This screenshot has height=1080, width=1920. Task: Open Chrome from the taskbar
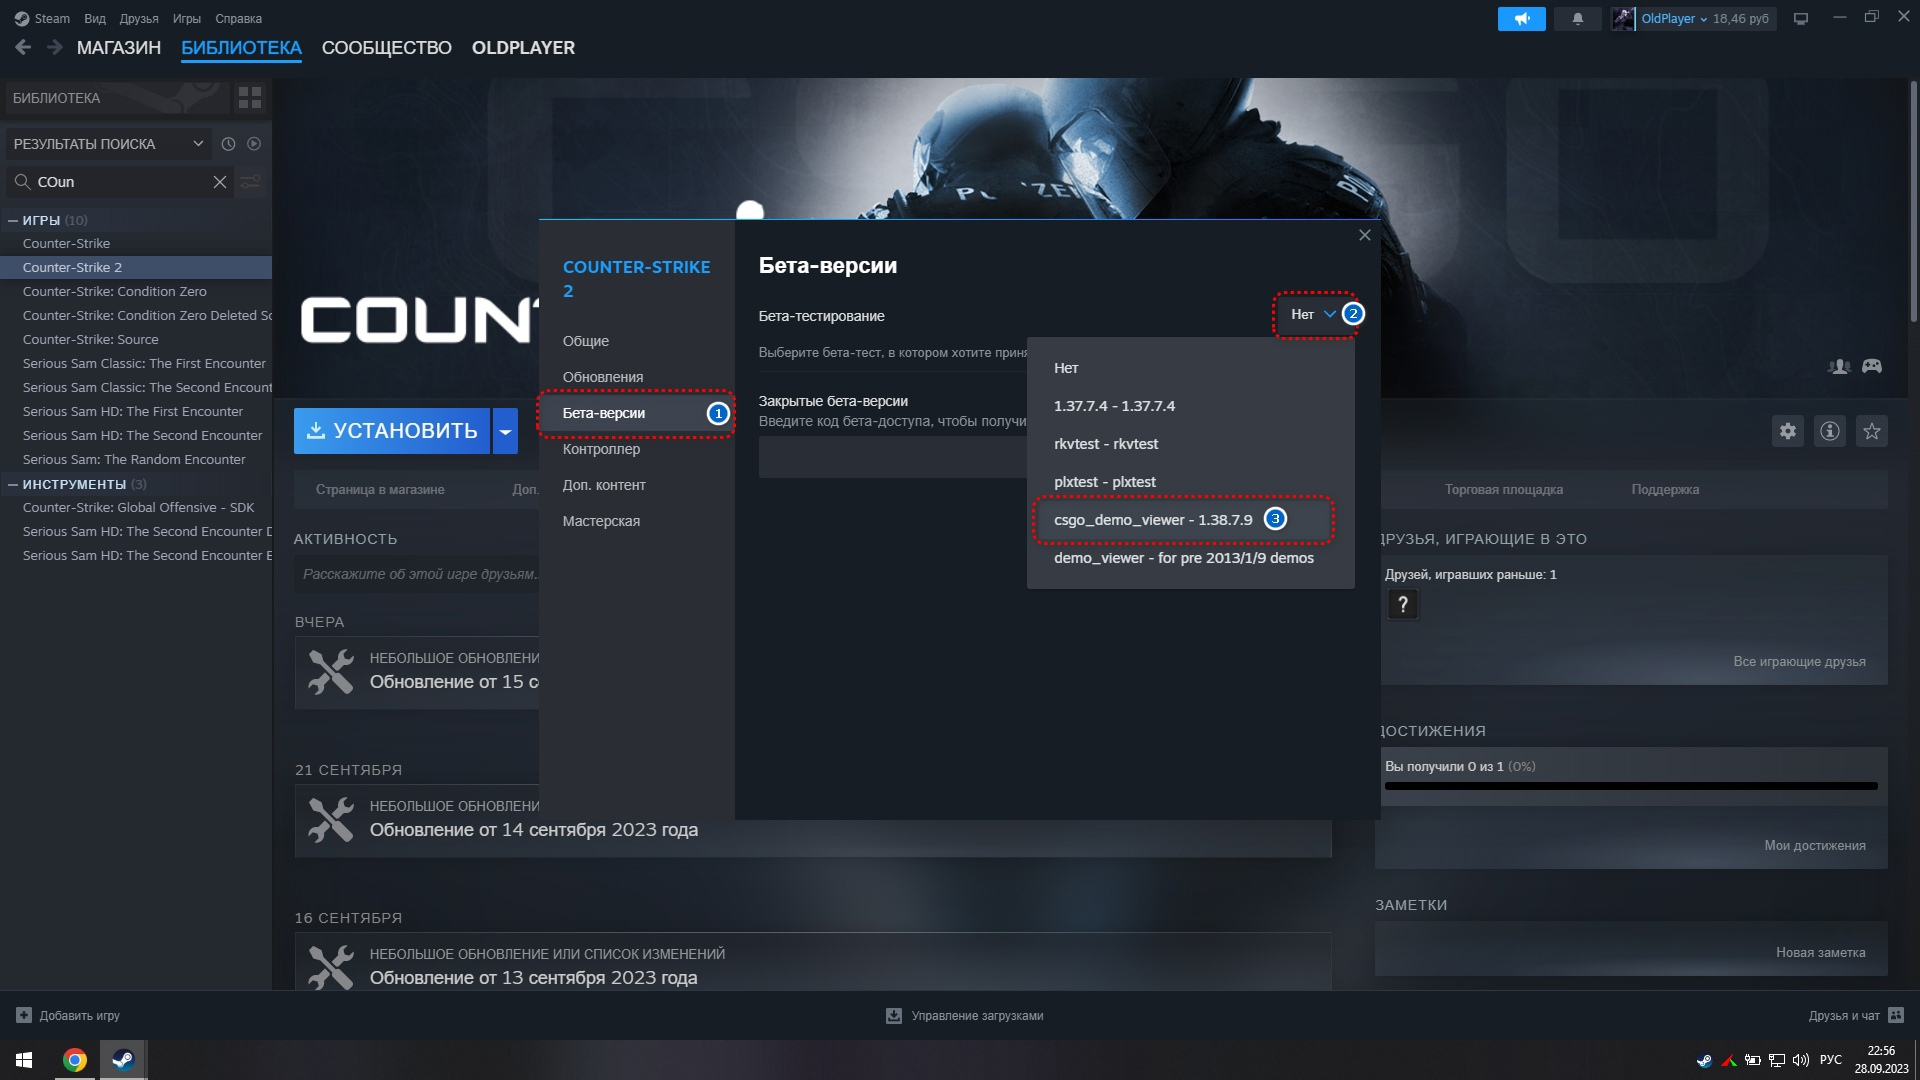75,1060
